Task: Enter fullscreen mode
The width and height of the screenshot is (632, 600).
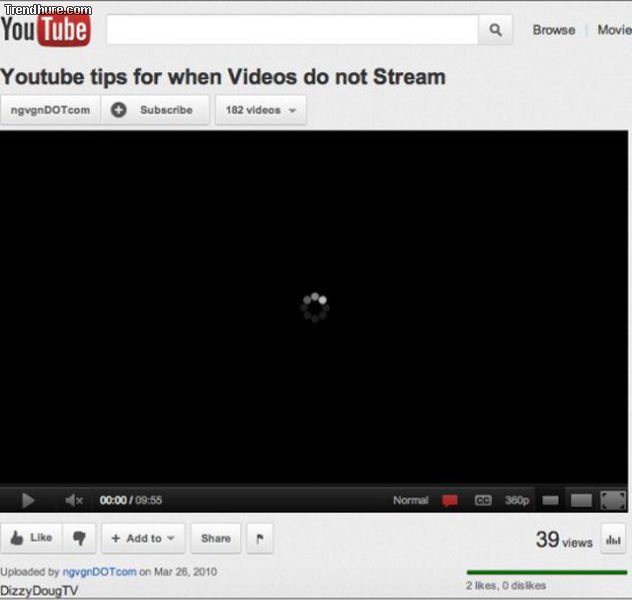Action: tap(612, 500)
